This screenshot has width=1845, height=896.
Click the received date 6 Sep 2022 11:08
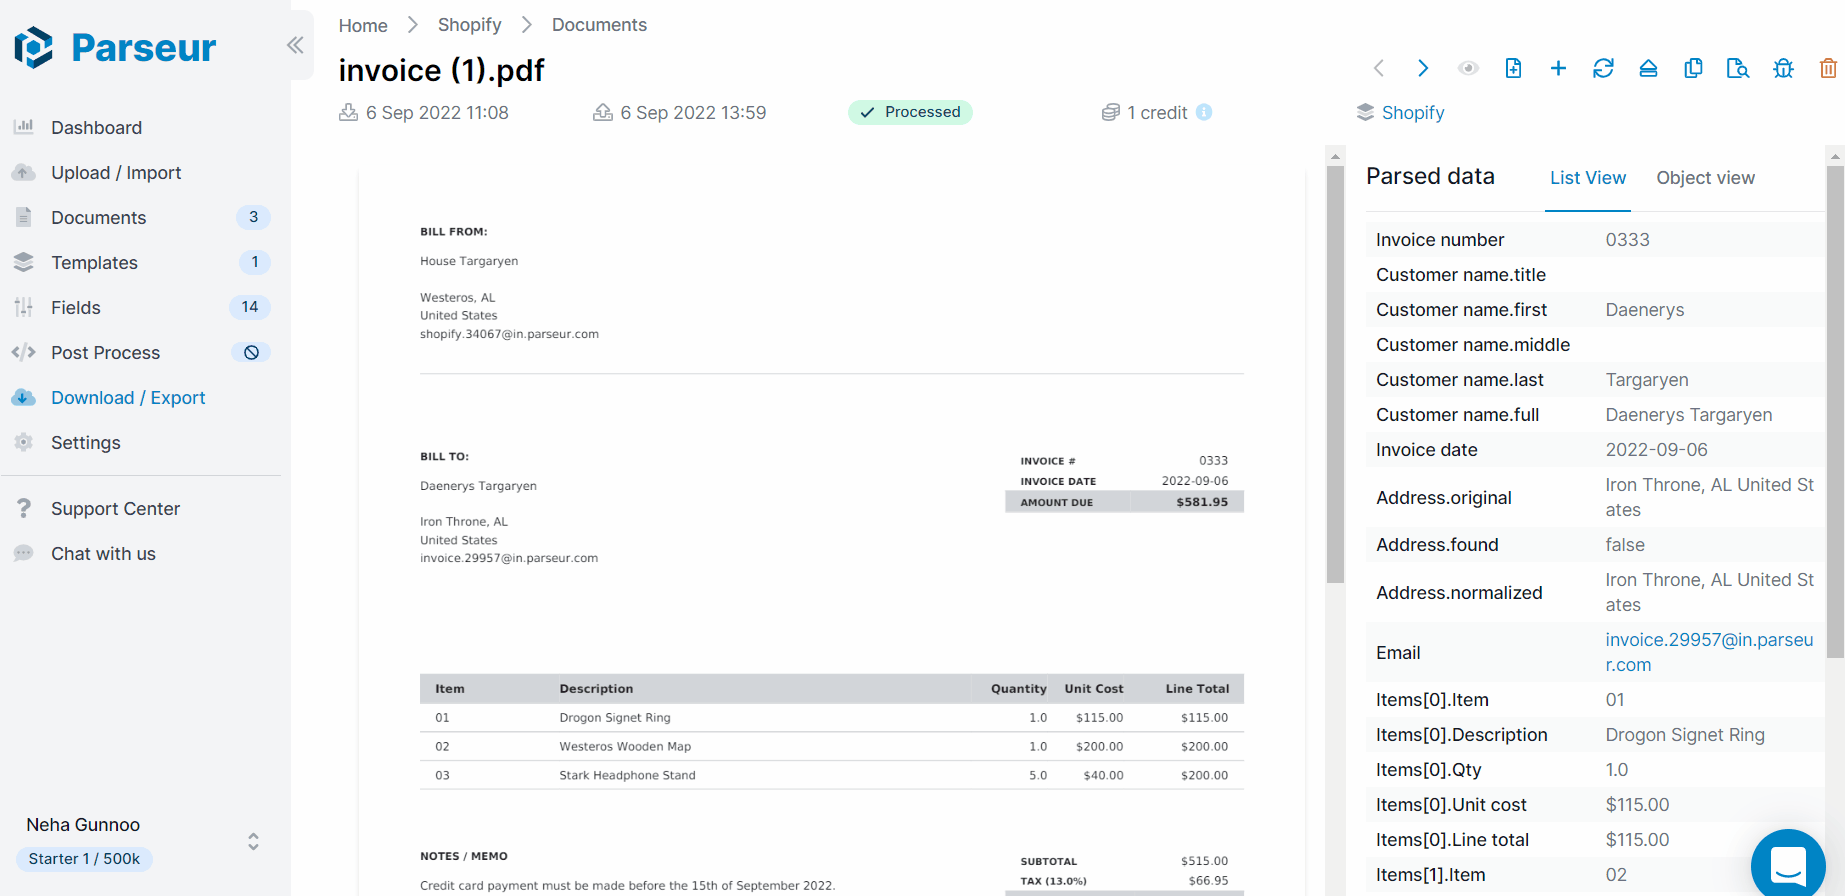[x=437, y=113]
